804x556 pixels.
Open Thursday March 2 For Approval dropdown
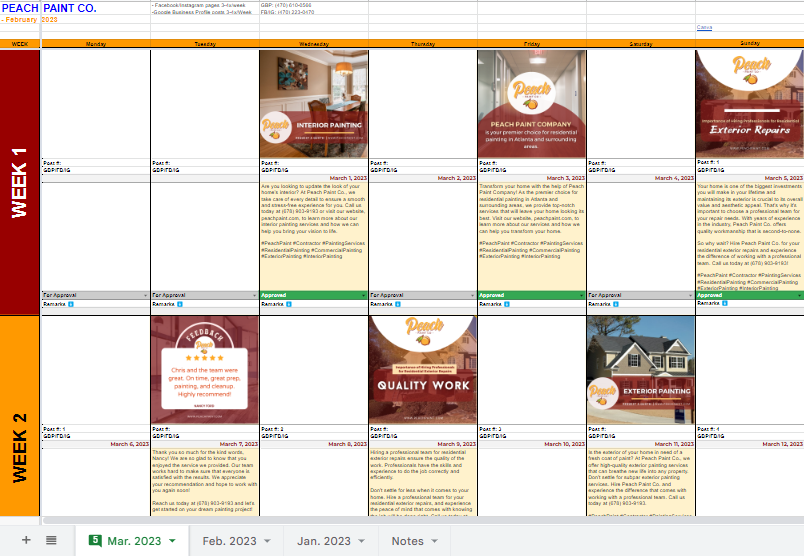[473, 295]
